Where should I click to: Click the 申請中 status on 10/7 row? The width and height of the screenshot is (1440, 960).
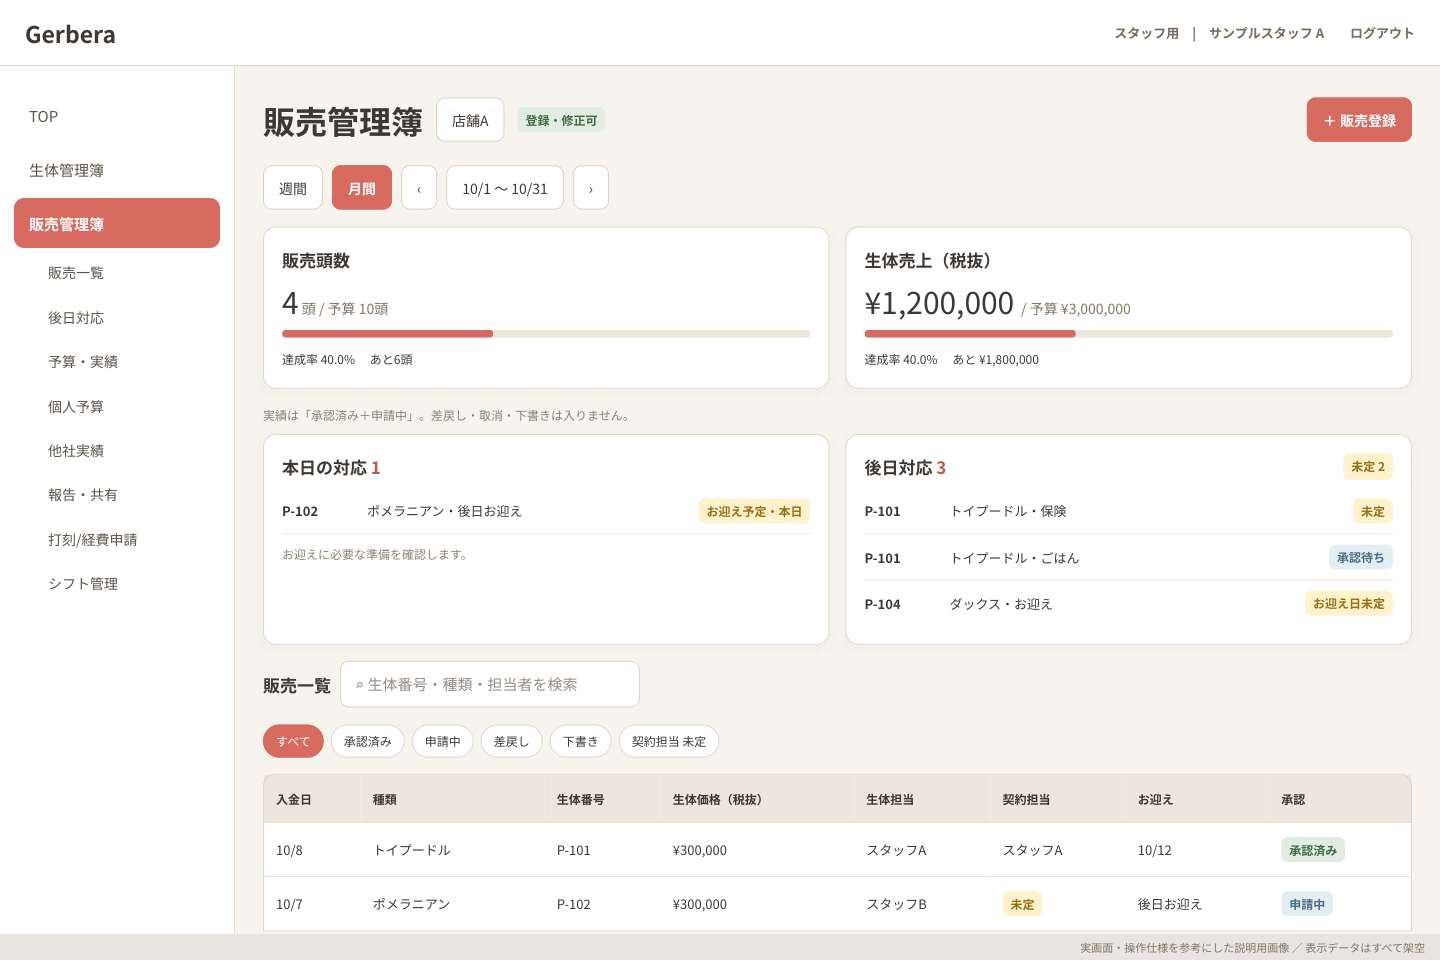[1307, 904]
